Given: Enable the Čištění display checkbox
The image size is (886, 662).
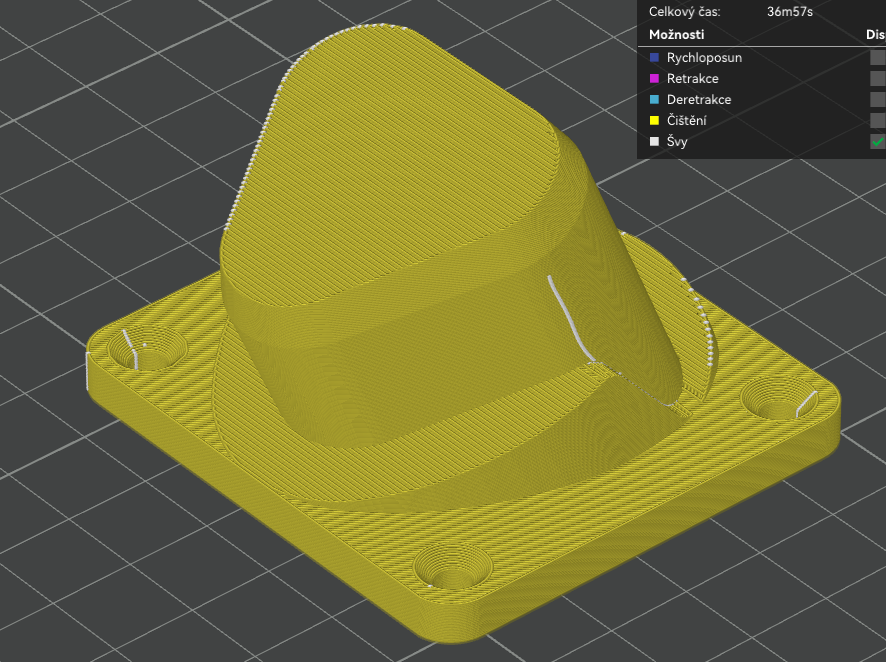Looking at the screenshot, I should [x=878, y=121].
